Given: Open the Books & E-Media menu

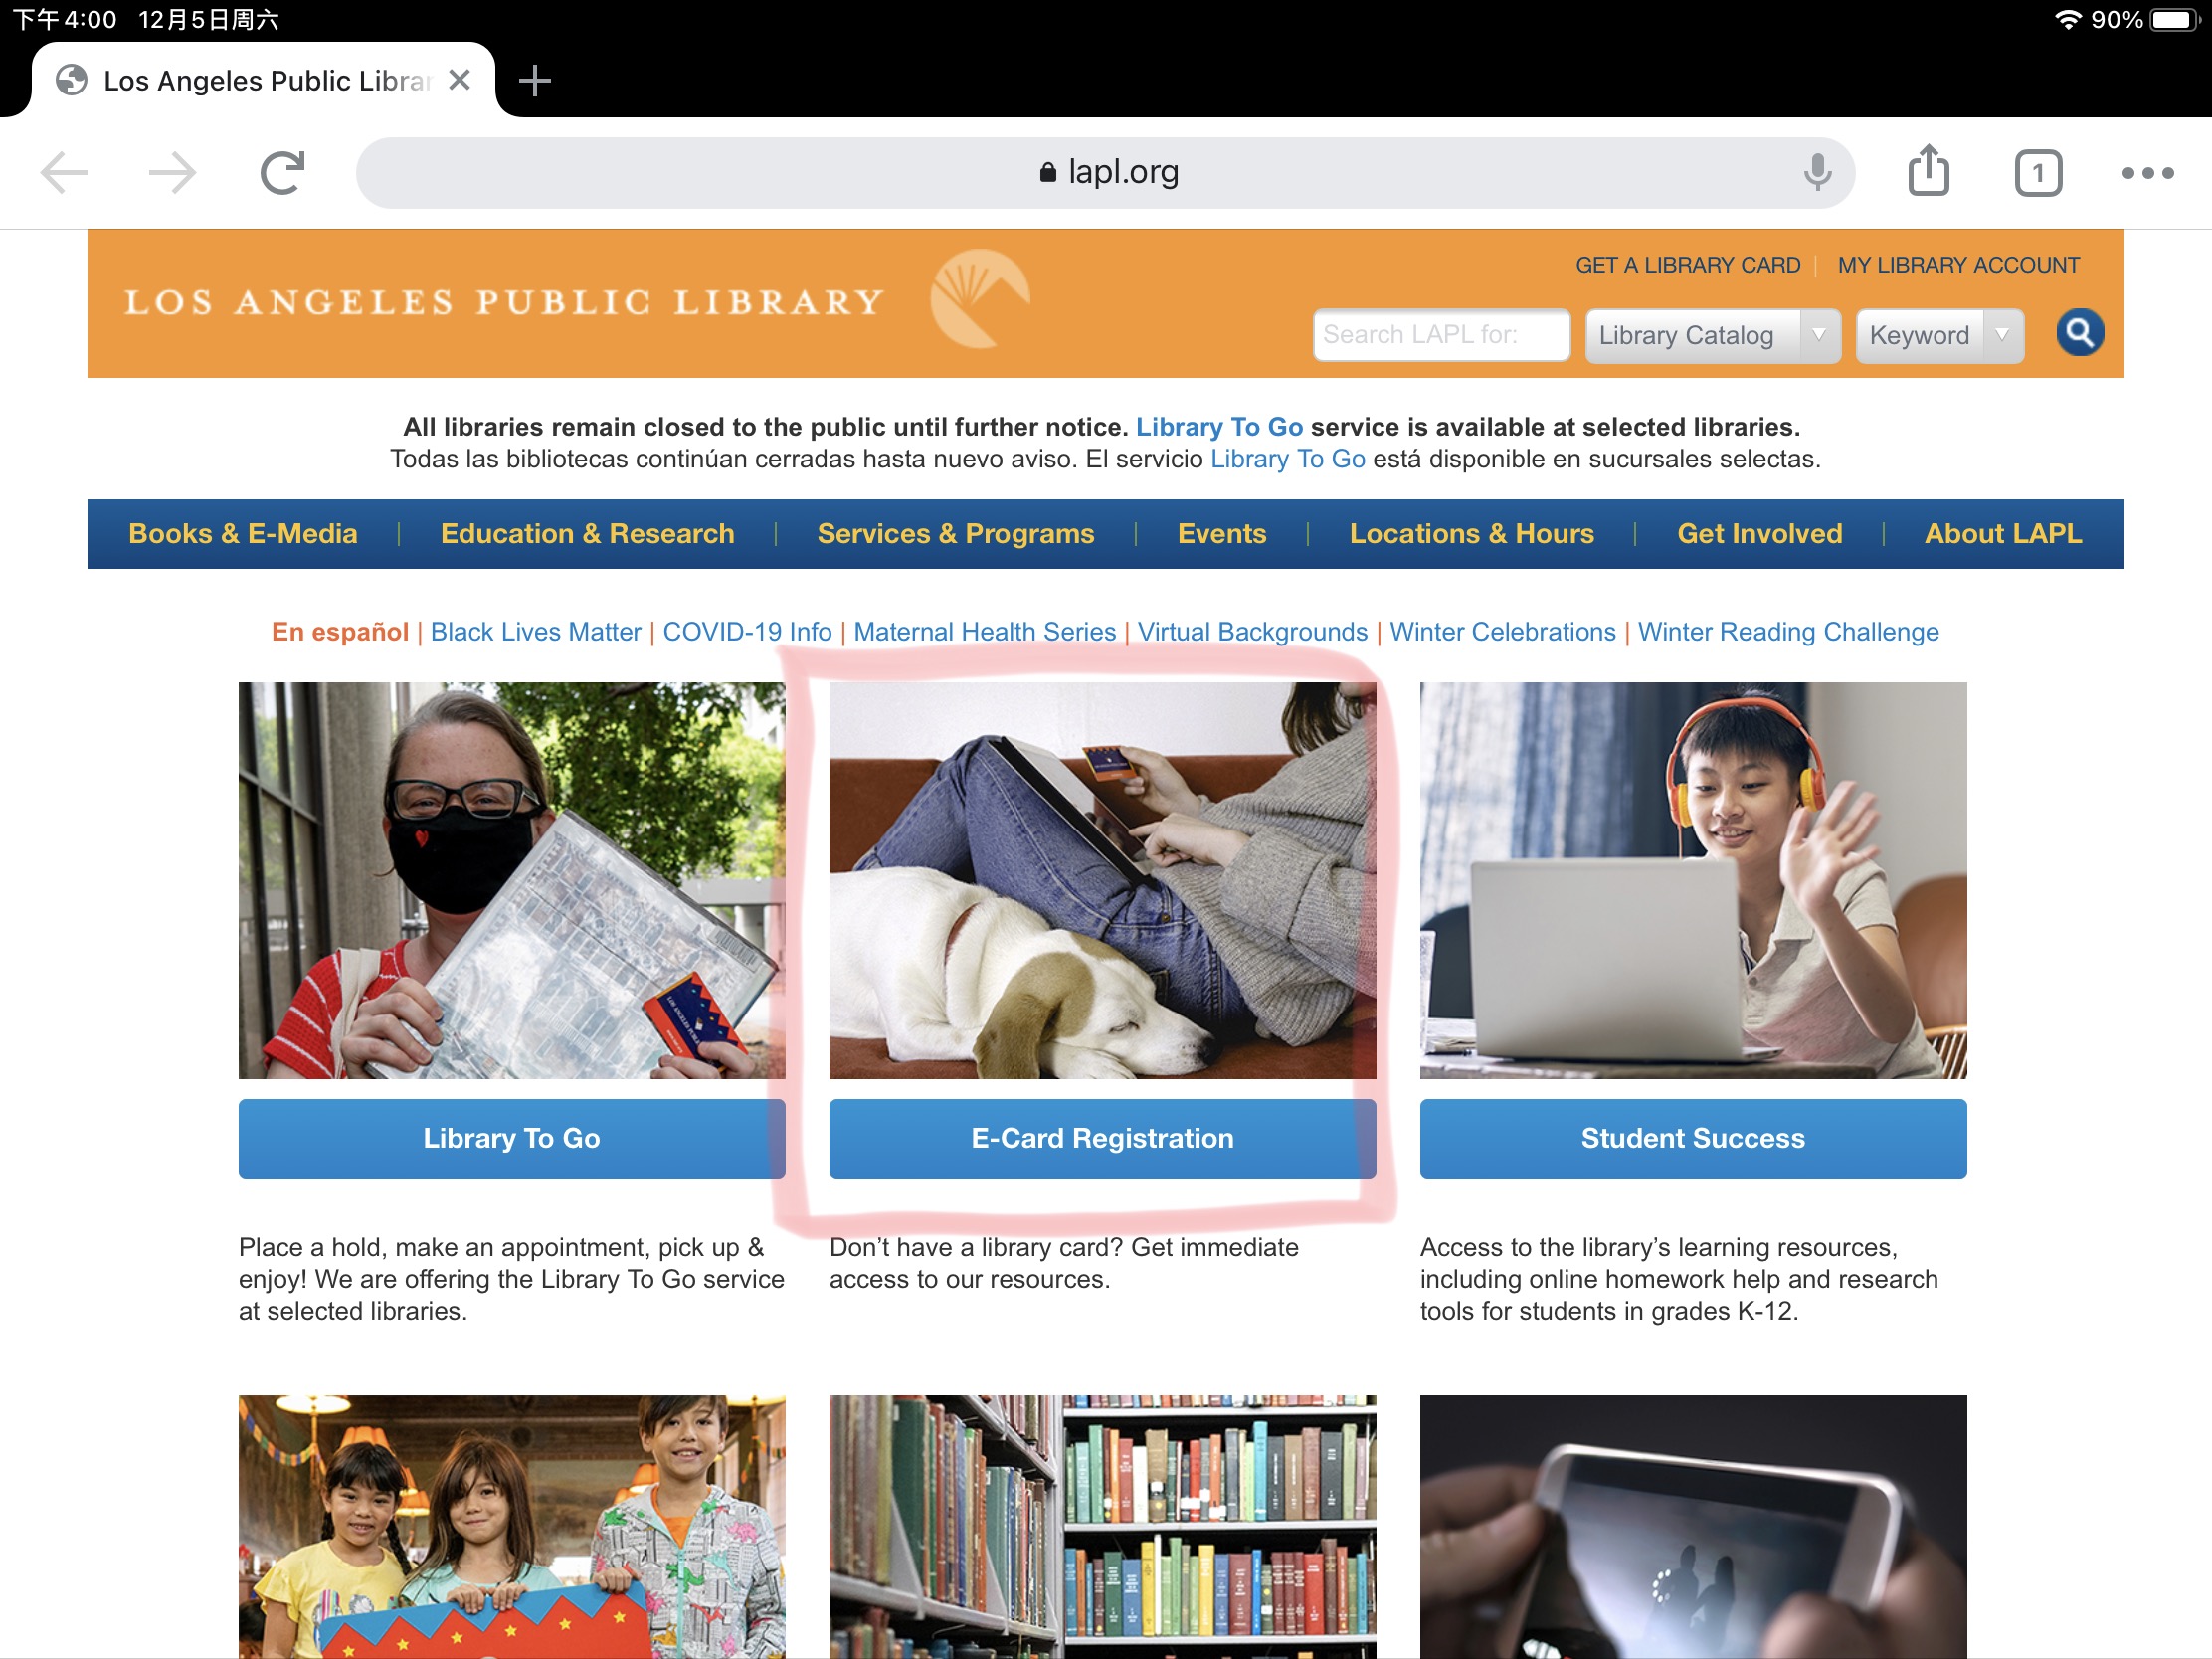Looking at the screenshot, I should tap(243, 534).
